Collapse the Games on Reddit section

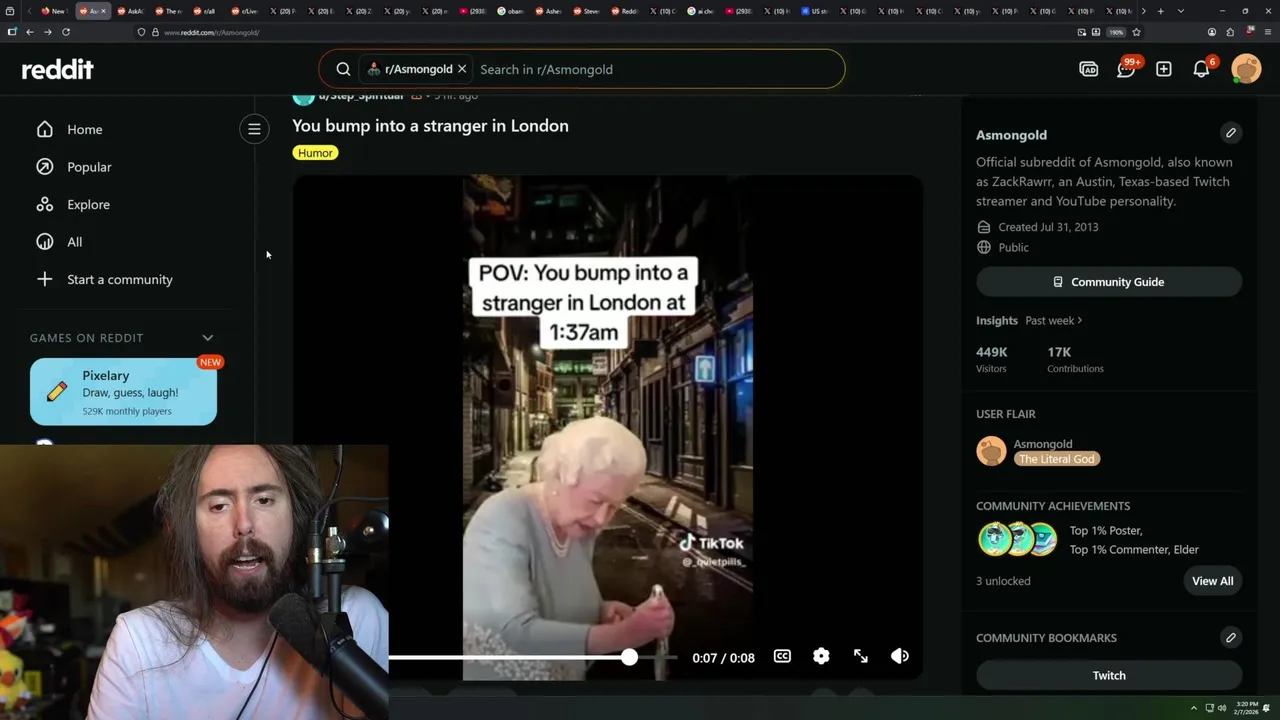click(x=208, y=338)
